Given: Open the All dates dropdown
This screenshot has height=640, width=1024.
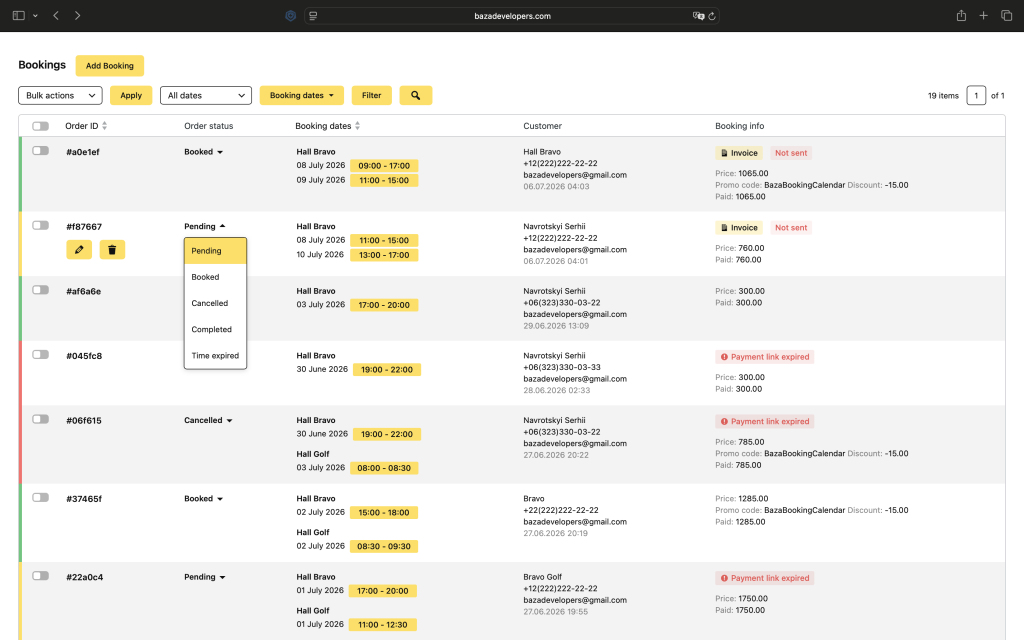Looking at the screenshot, I should point(206,95).
